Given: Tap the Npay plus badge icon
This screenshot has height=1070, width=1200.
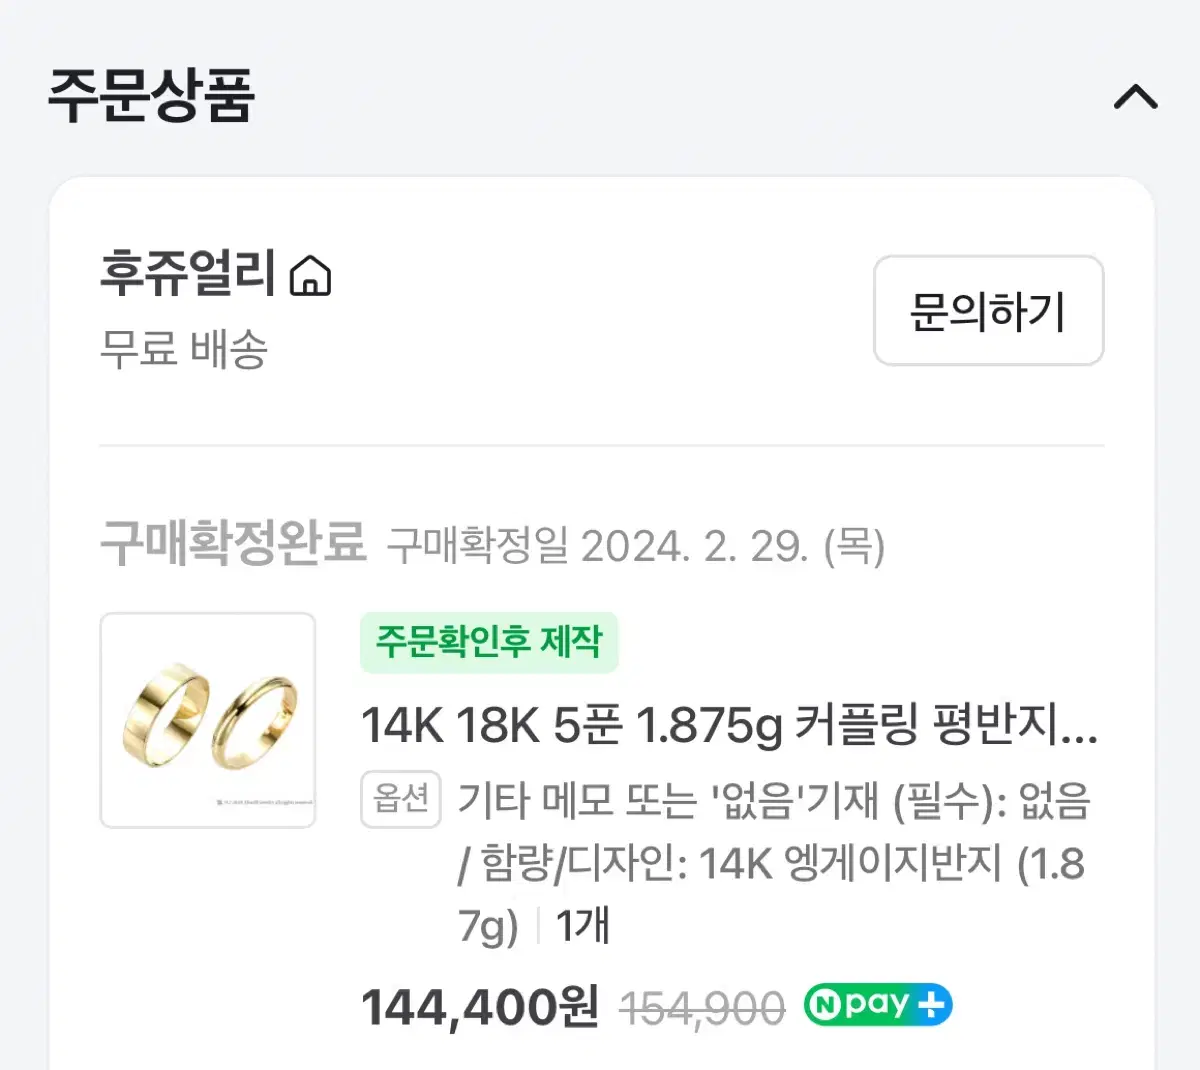Looking at the screenshot, I should 878,1005.
